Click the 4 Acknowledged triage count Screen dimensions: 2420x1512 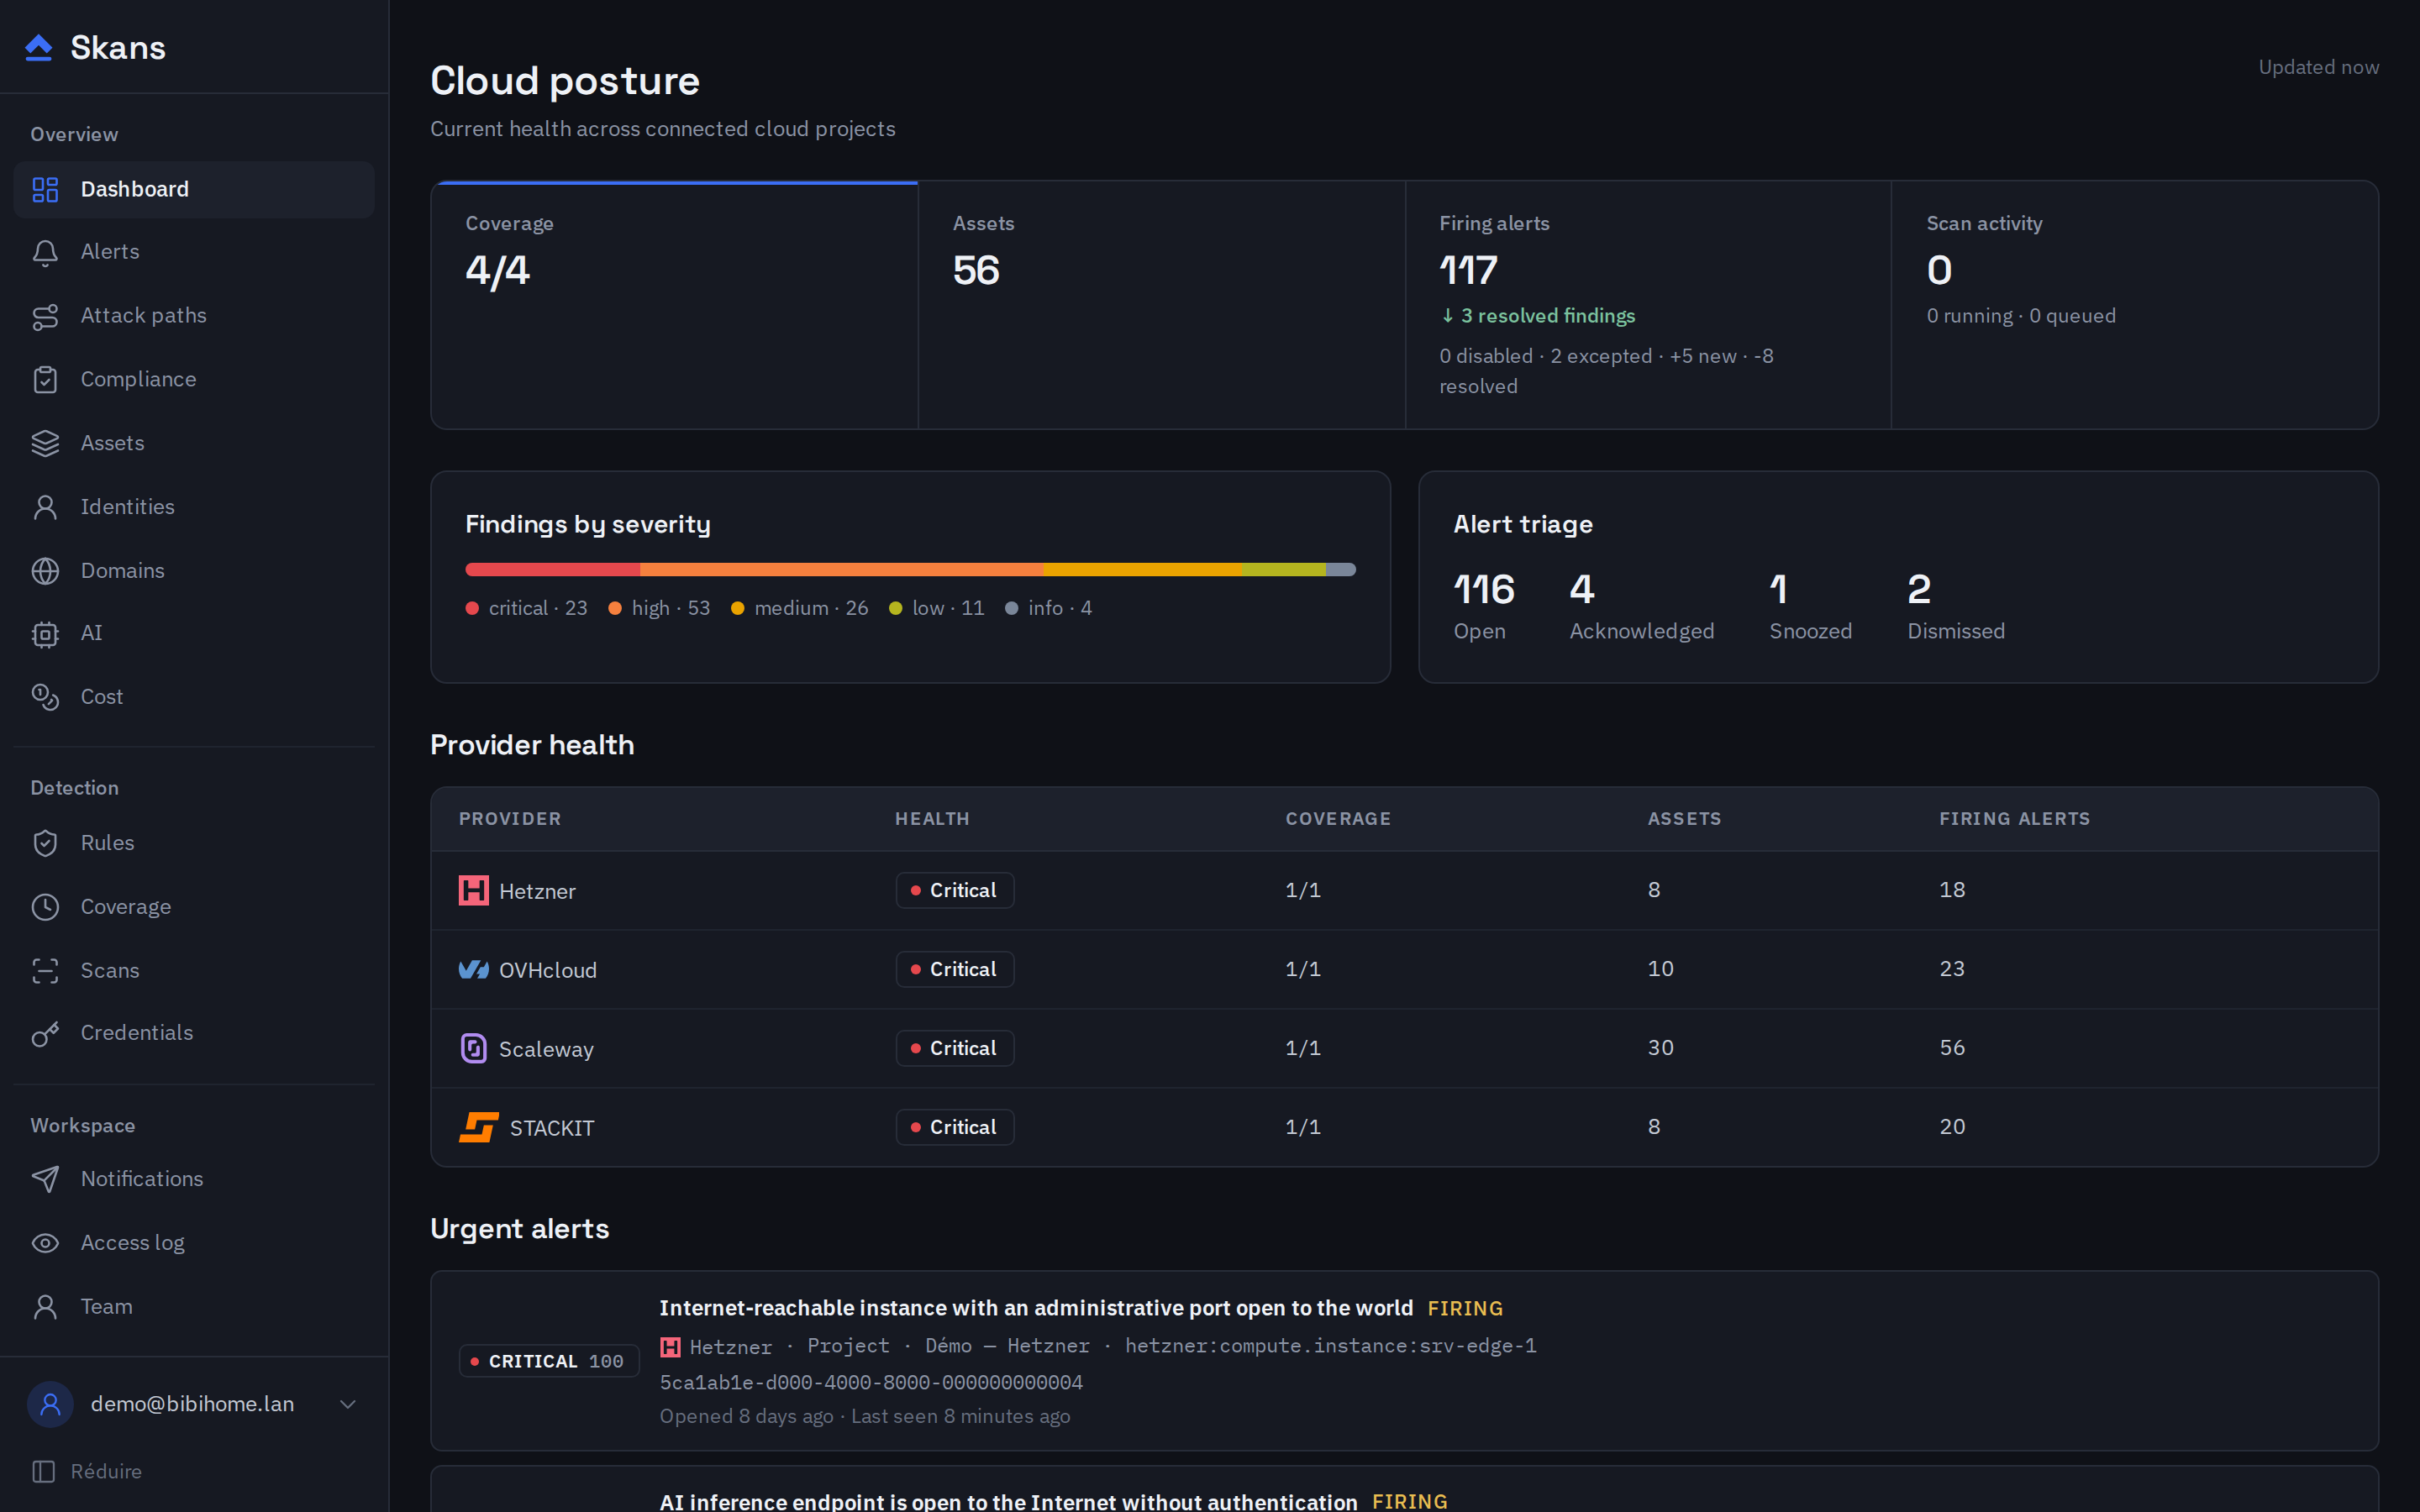(1641, 606)
